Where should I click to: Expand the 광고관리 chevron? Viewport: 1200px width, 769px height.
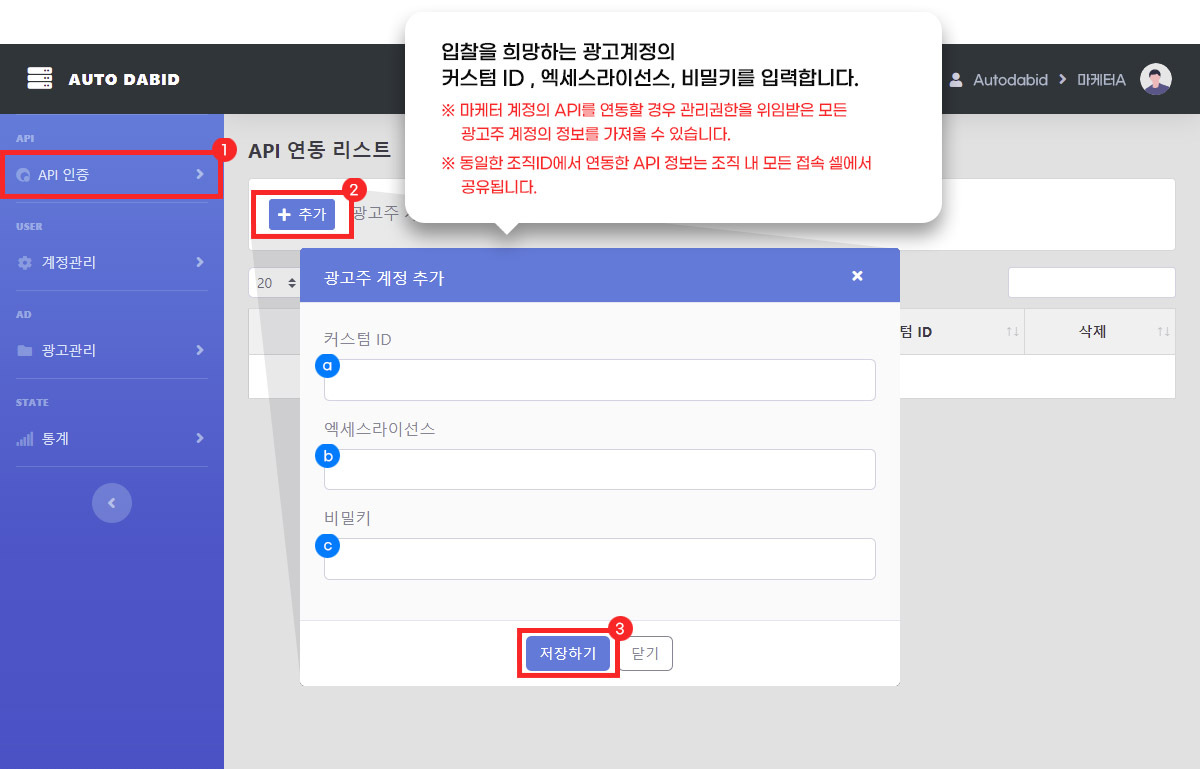pos(200,350)
